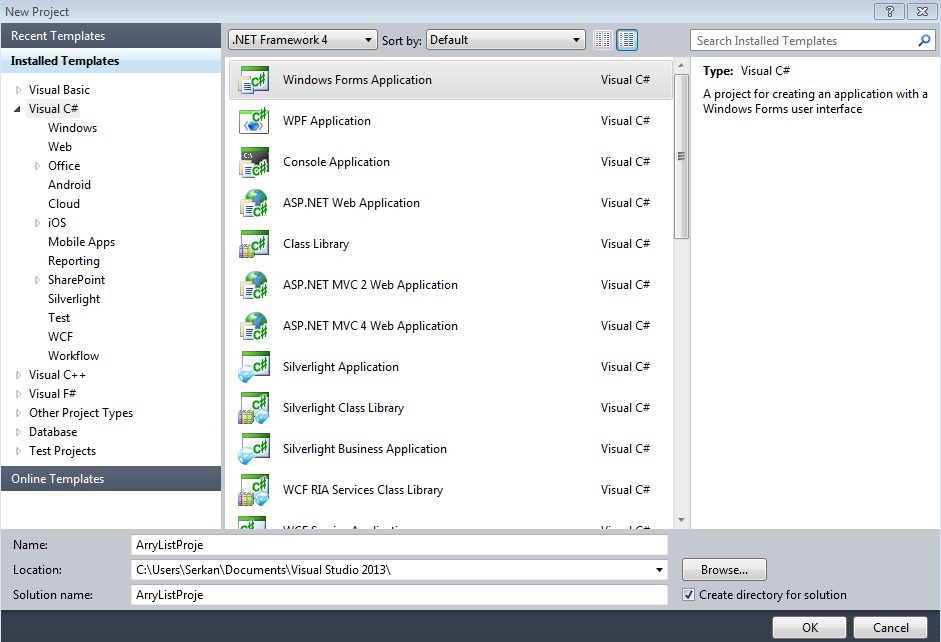The image size is (941, 642).
Task: Toggle Create directory for solution checkbox
Action: pos(688,595)
